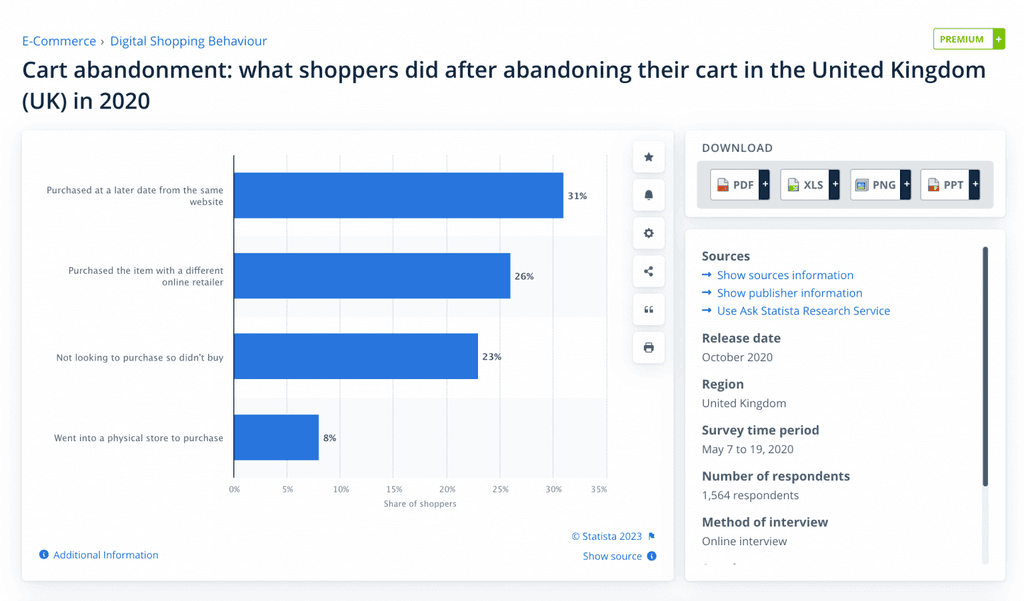
Task: Print the chart via printer icon
Action: click(648, 347)
